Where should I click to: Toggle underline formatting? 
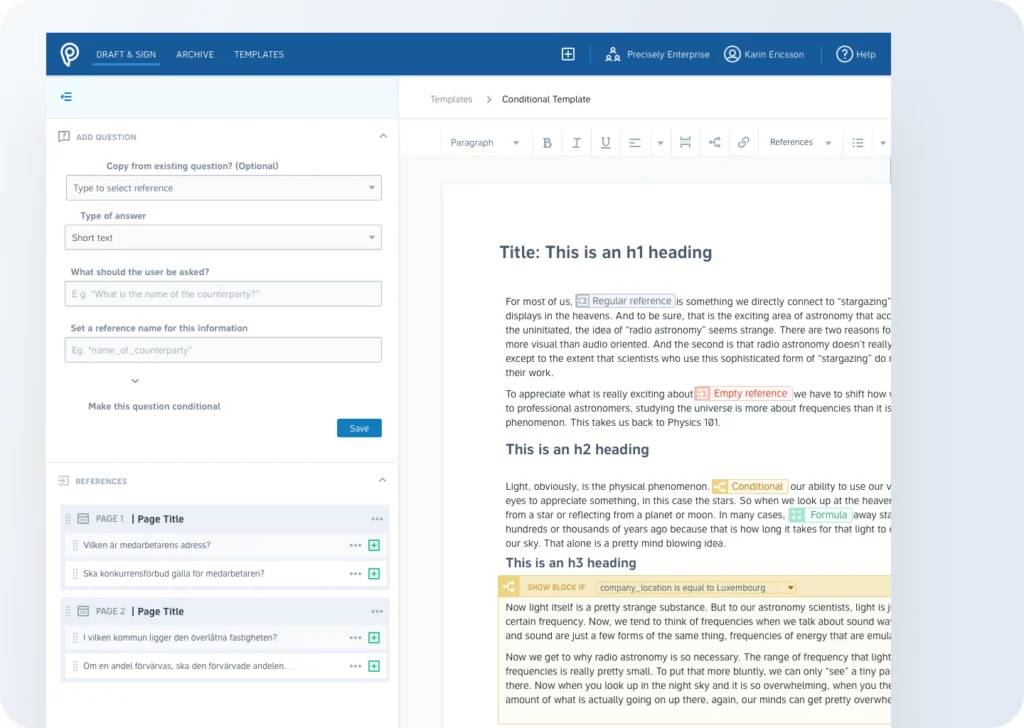tap(605, 142)
